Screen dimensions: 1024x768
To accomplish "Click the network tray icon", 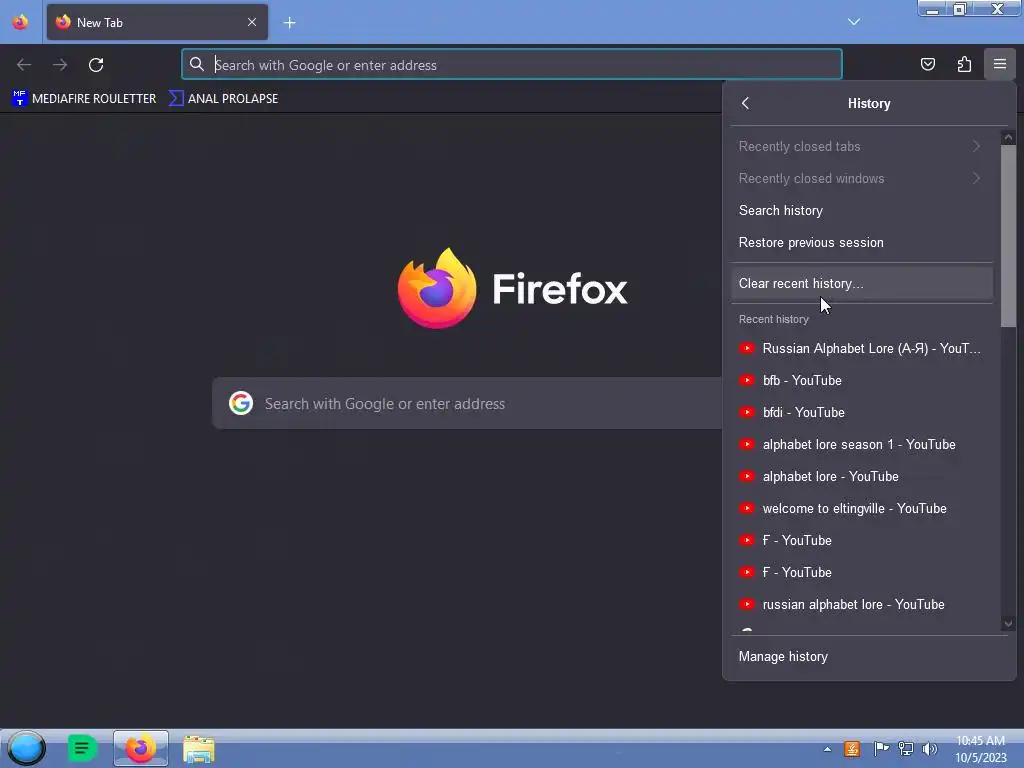I will tap(906, 749).
